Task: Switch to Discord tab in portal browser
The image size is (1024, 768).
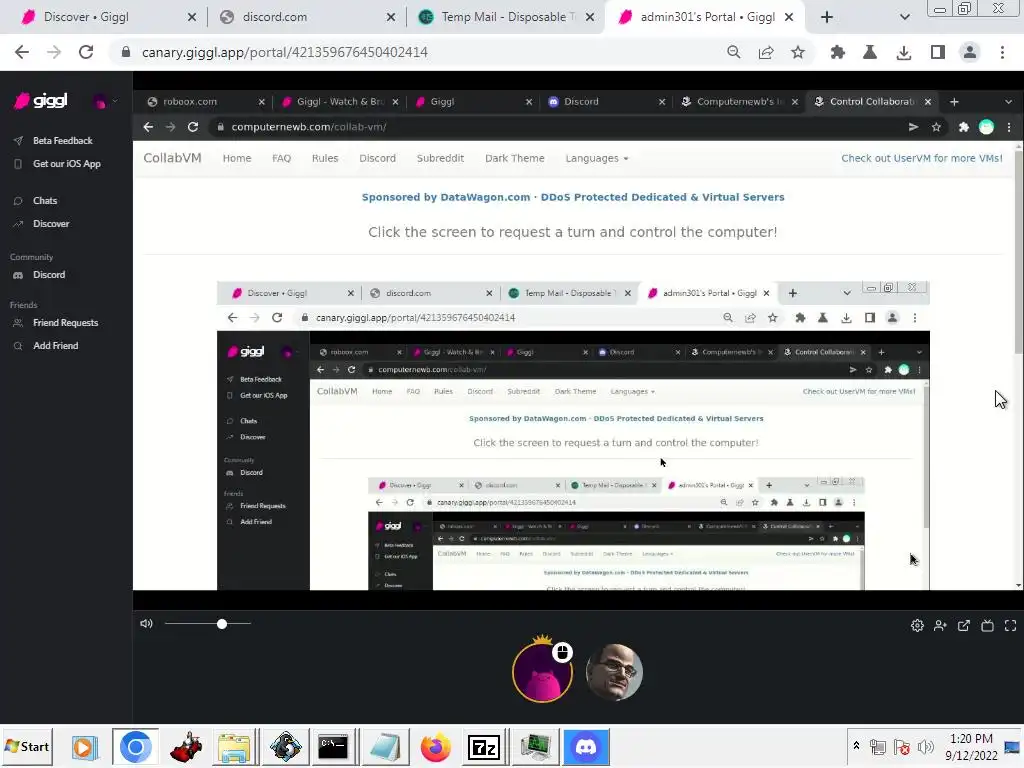Action: pyautogui.click(x=604, y=102)
